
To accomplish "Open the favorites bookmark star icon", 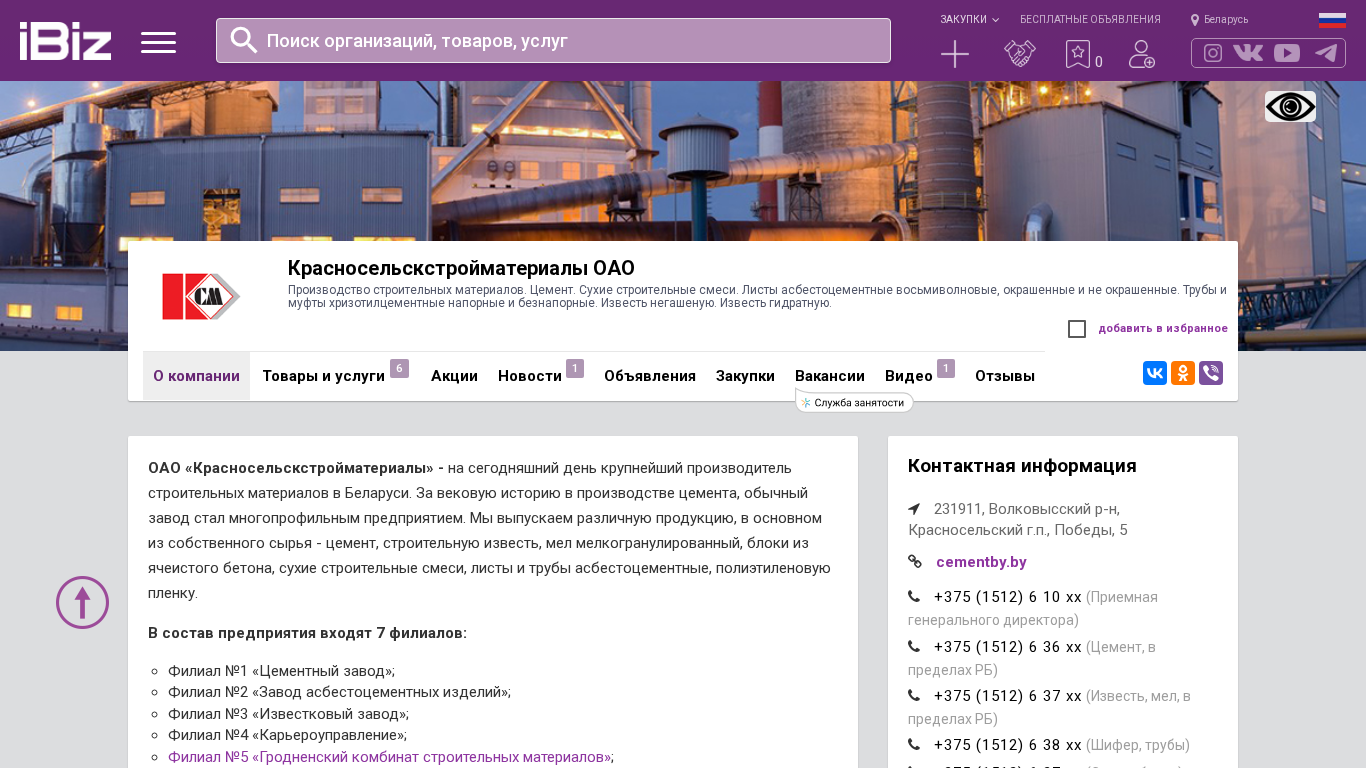I will coord(1077,54).
